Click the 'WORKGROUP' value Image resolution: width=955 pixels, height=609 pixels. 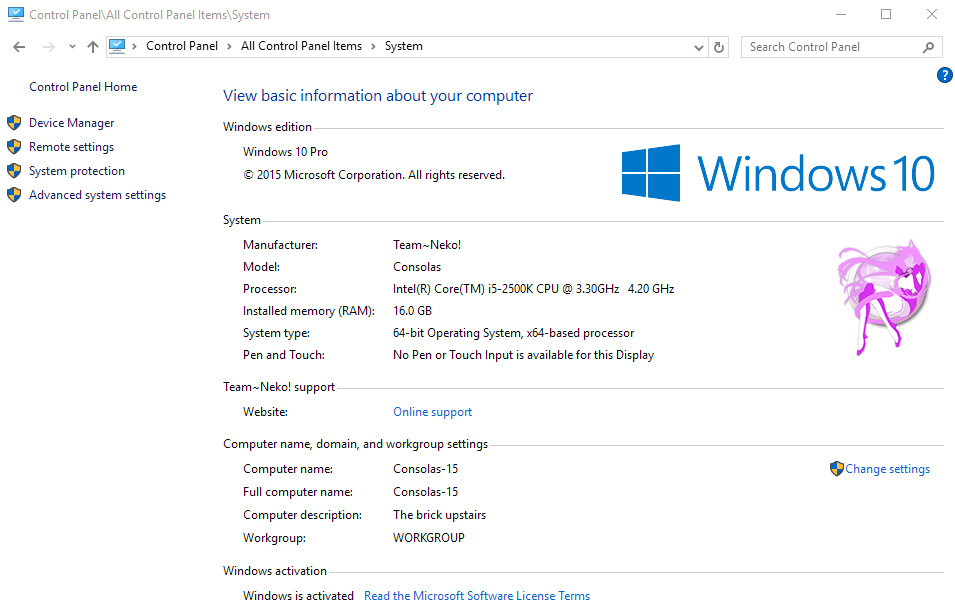[x=428, y=538]
